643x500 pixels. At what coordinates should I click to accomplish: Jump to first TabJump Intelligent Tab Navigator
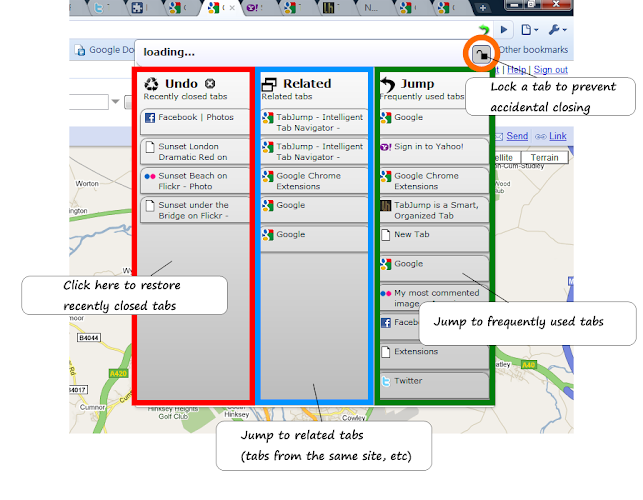[x=314, y=122]
